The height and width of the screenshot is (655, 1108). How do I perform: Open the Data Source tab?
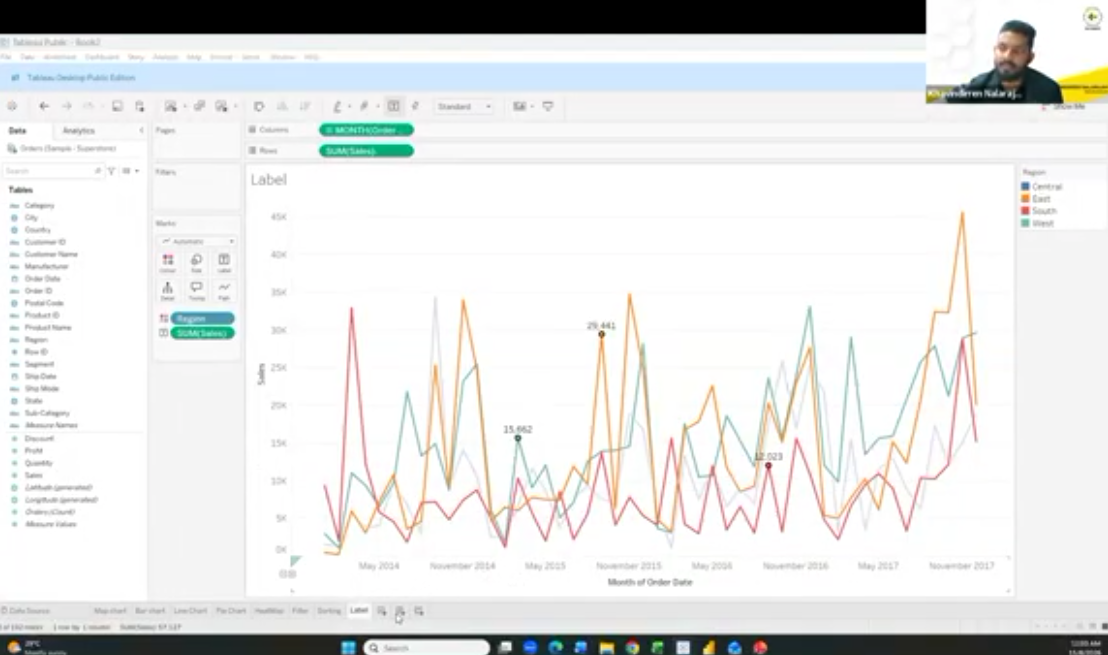(26, 610)
